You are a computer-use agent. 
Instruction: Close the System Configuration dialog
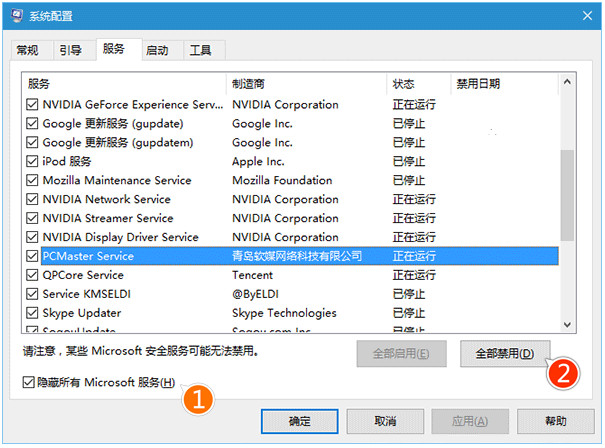pos(584,16)
